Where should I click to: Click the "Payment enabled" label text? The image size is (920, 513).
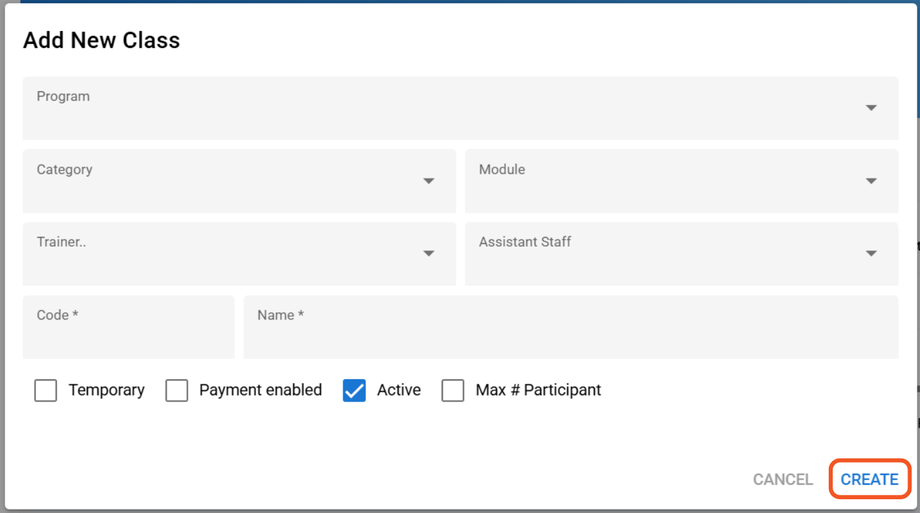[x=260, y=390]
